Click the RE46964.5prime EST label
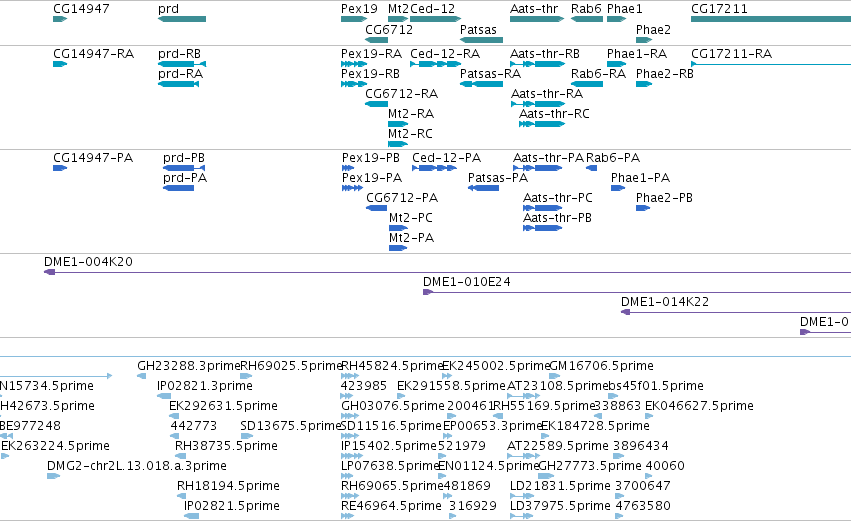Viewport: 851px width, 521px height. point(391,506)
